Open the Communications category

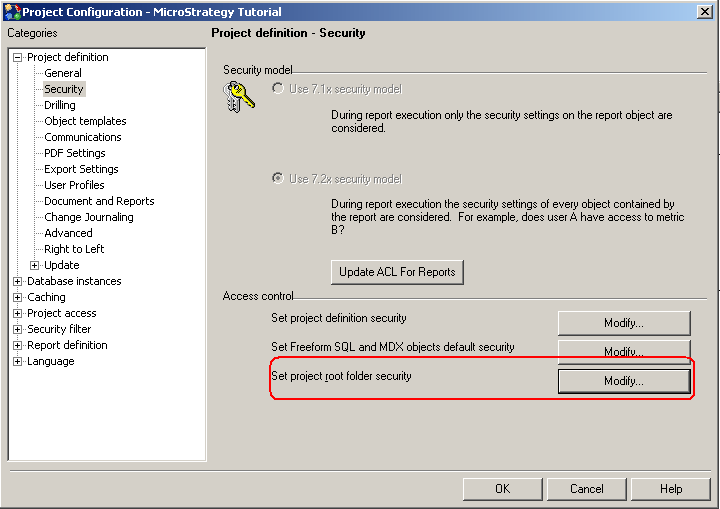(x=83, y=137)
